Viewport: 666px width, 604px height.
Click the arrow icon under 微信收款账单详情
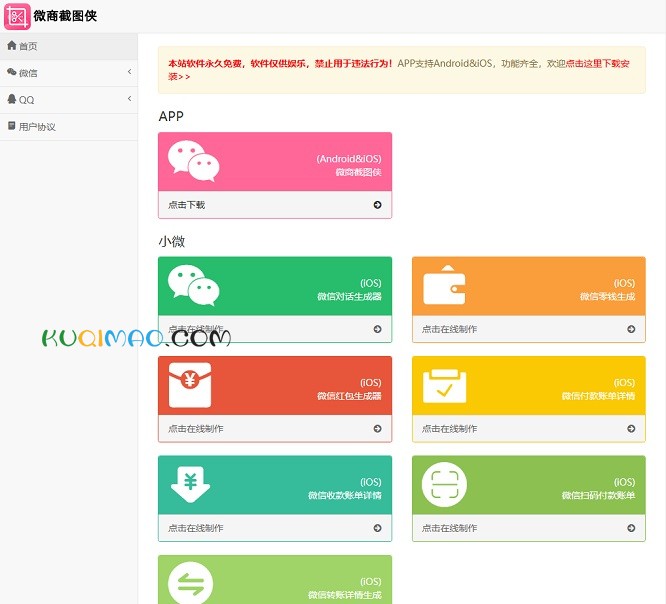click(x=377, y=528)
